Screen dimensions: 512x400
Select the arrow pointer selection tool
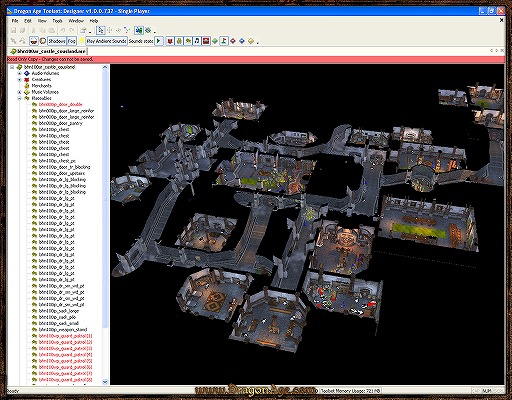(100, 31)
